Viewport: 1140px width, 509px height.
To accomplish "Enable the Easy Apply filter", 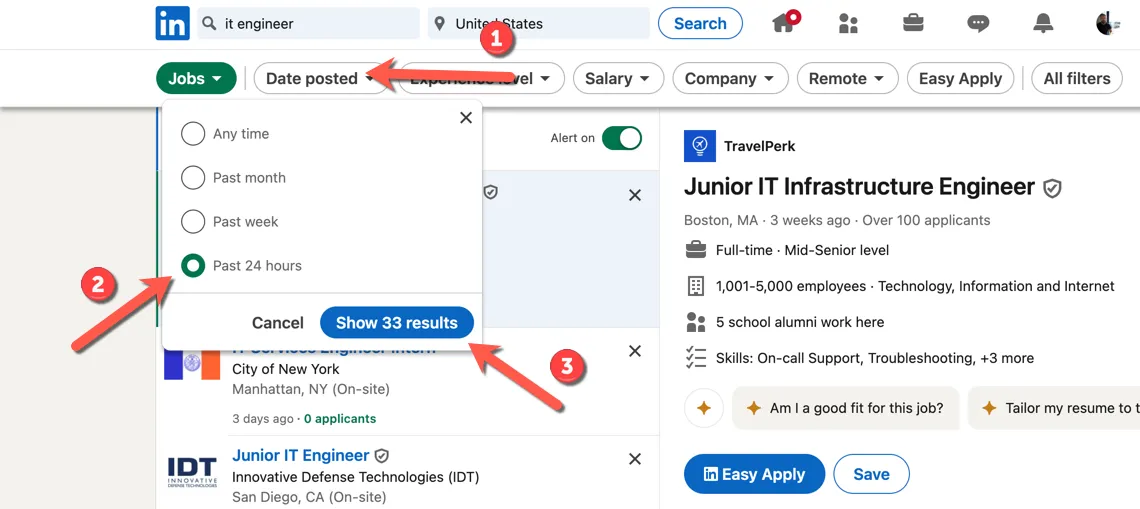I will [x=960, y=79].
